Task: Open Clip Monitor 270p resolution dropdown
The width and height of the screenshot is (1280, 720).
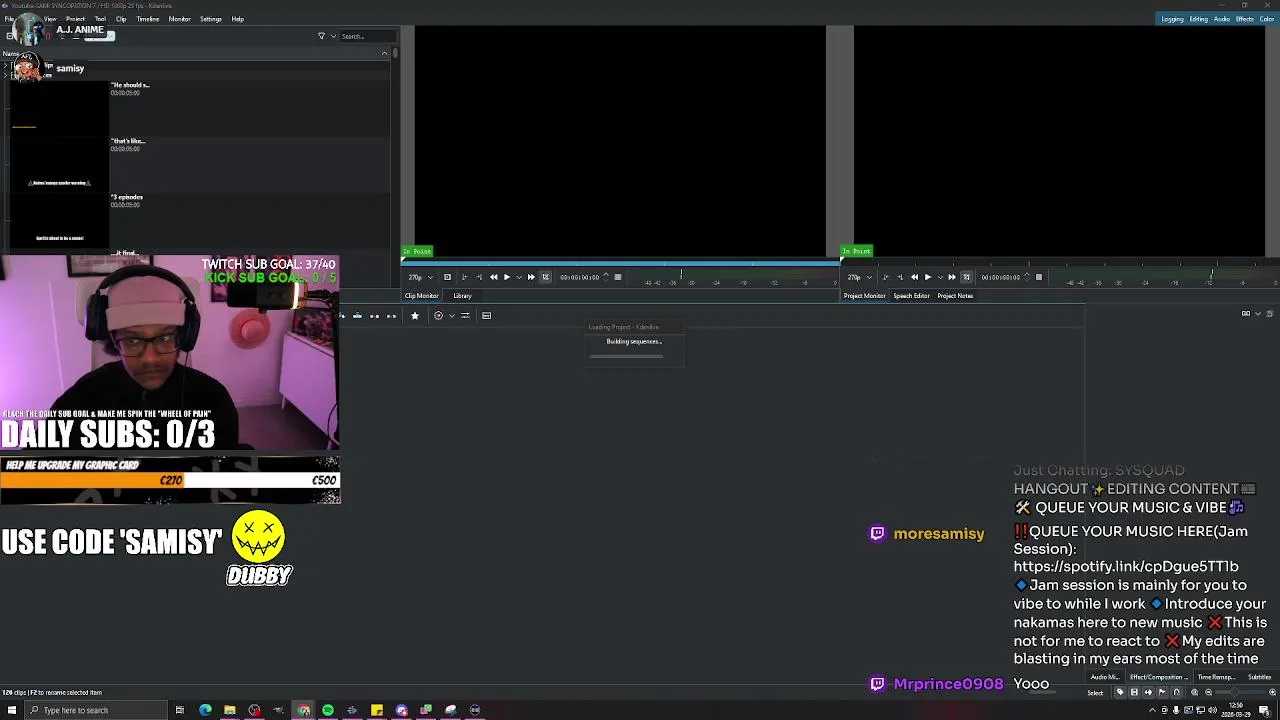Action: (x=421, y=277)
